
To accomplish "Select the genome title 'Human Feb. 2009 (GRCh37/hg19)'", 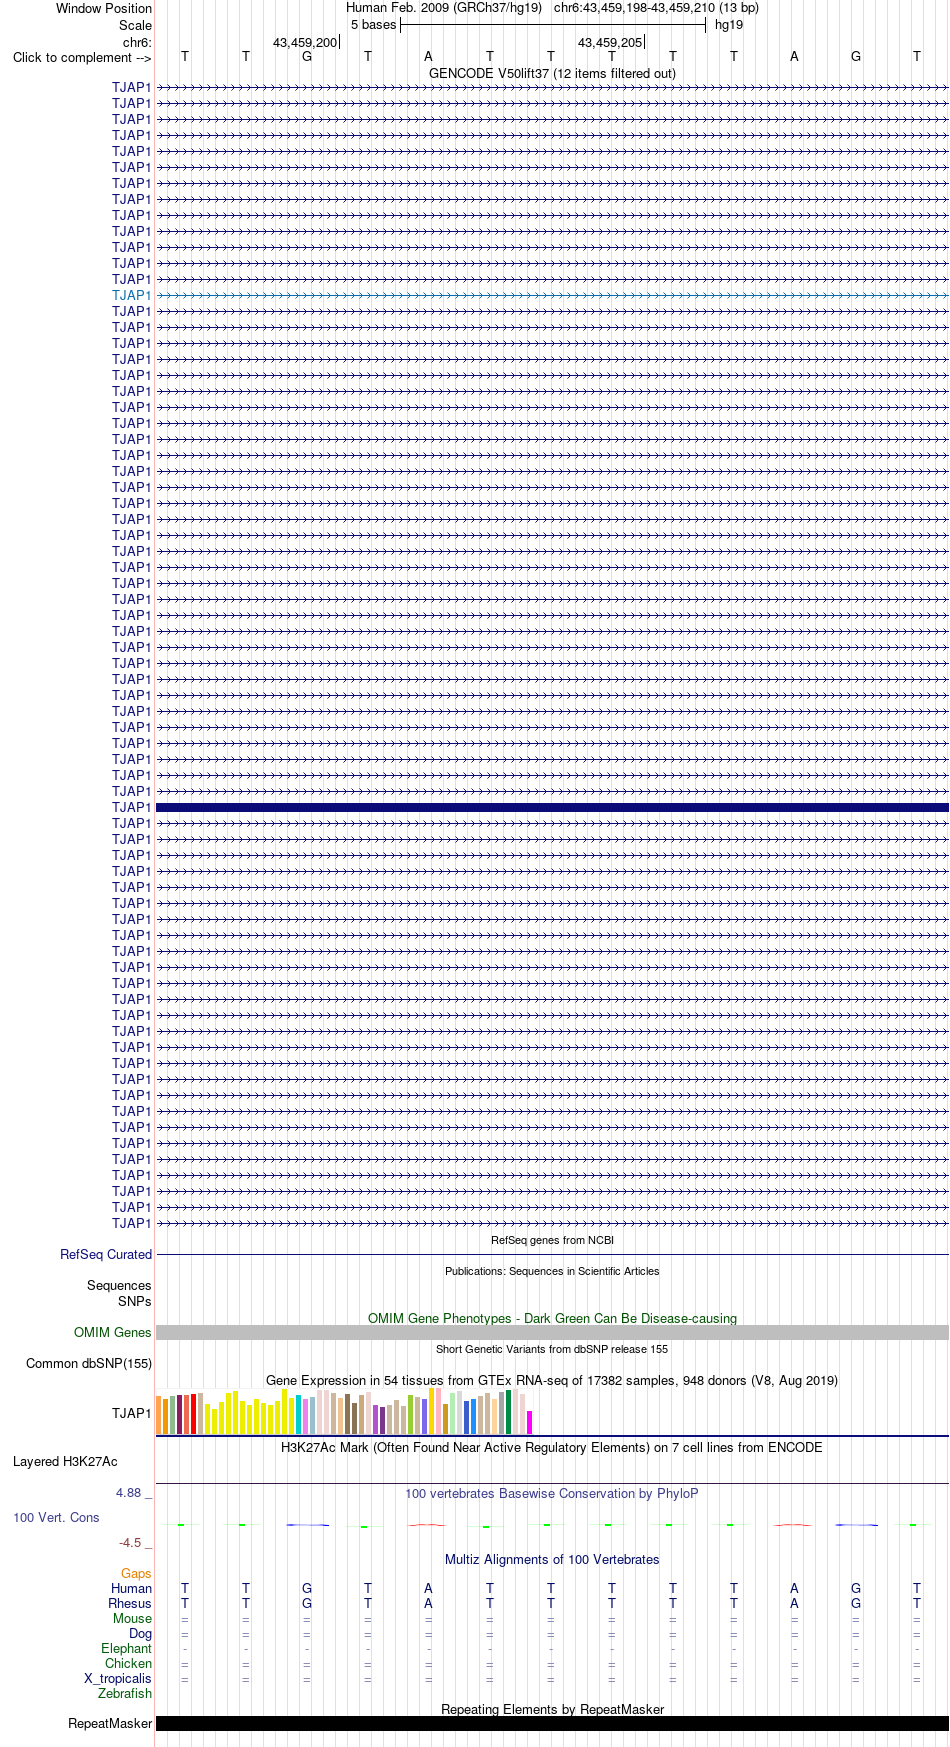I will [444, 8].
